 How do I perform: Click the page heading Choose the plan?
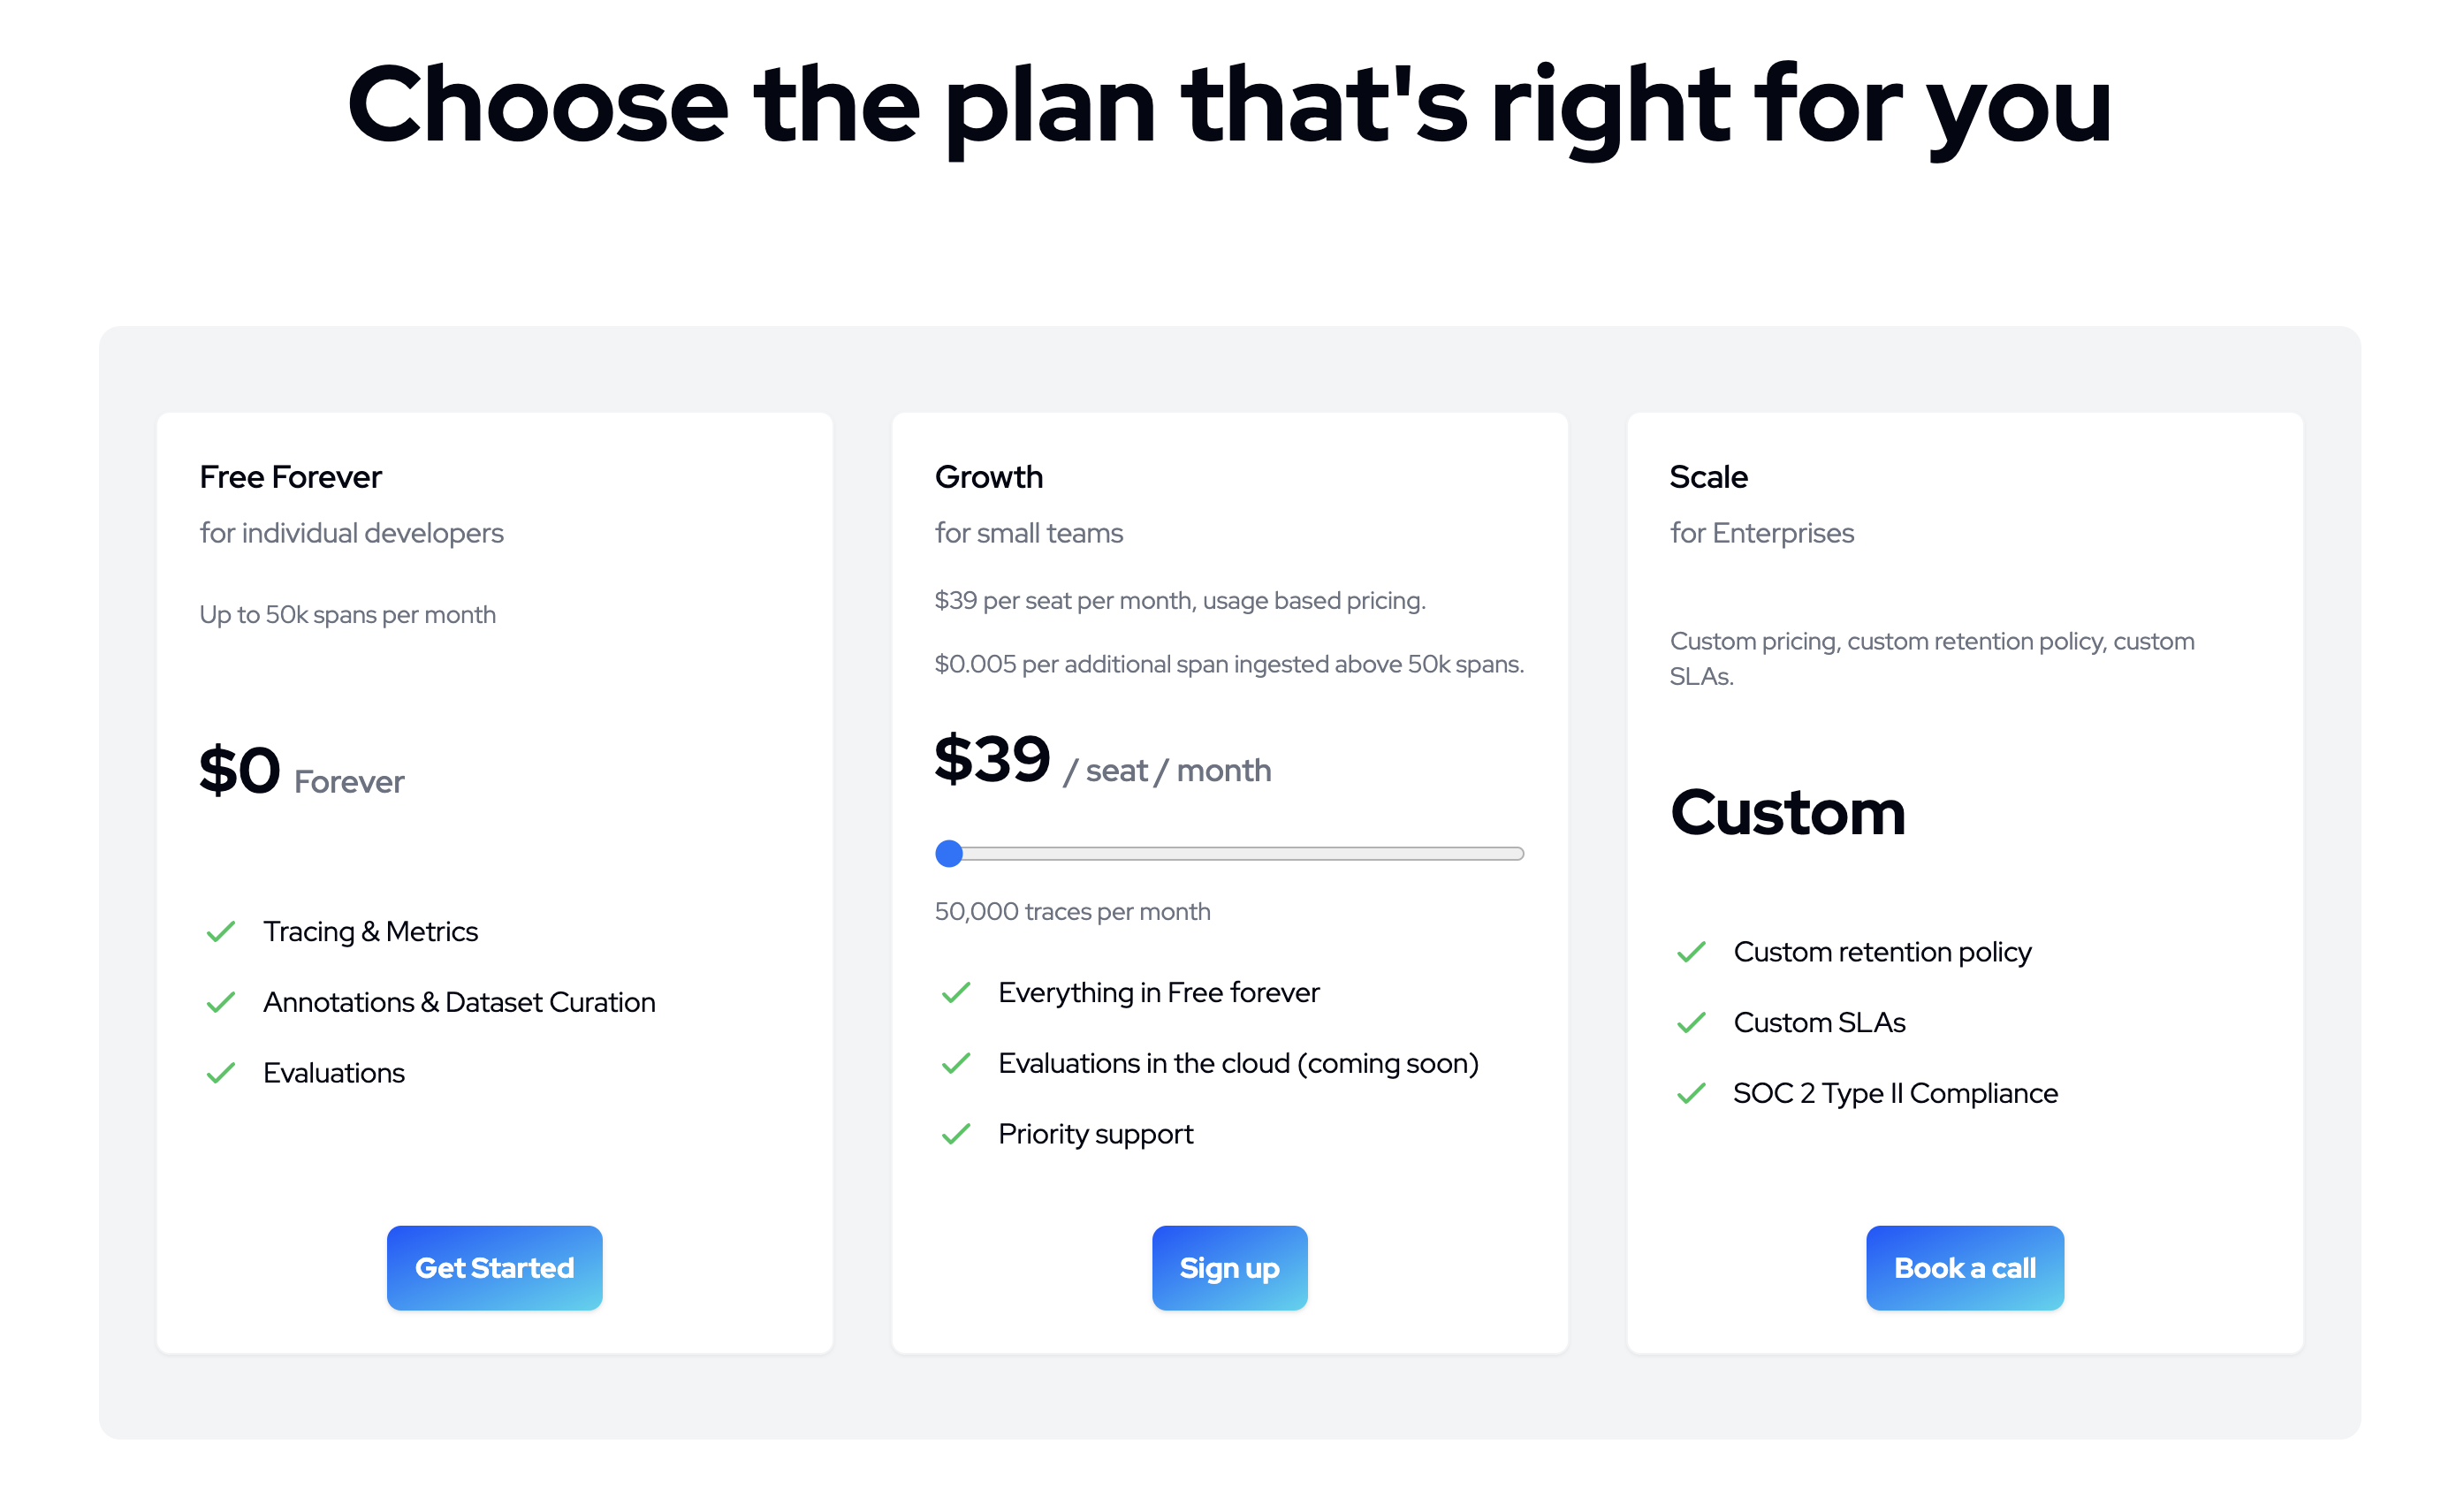pos(1229,105)
